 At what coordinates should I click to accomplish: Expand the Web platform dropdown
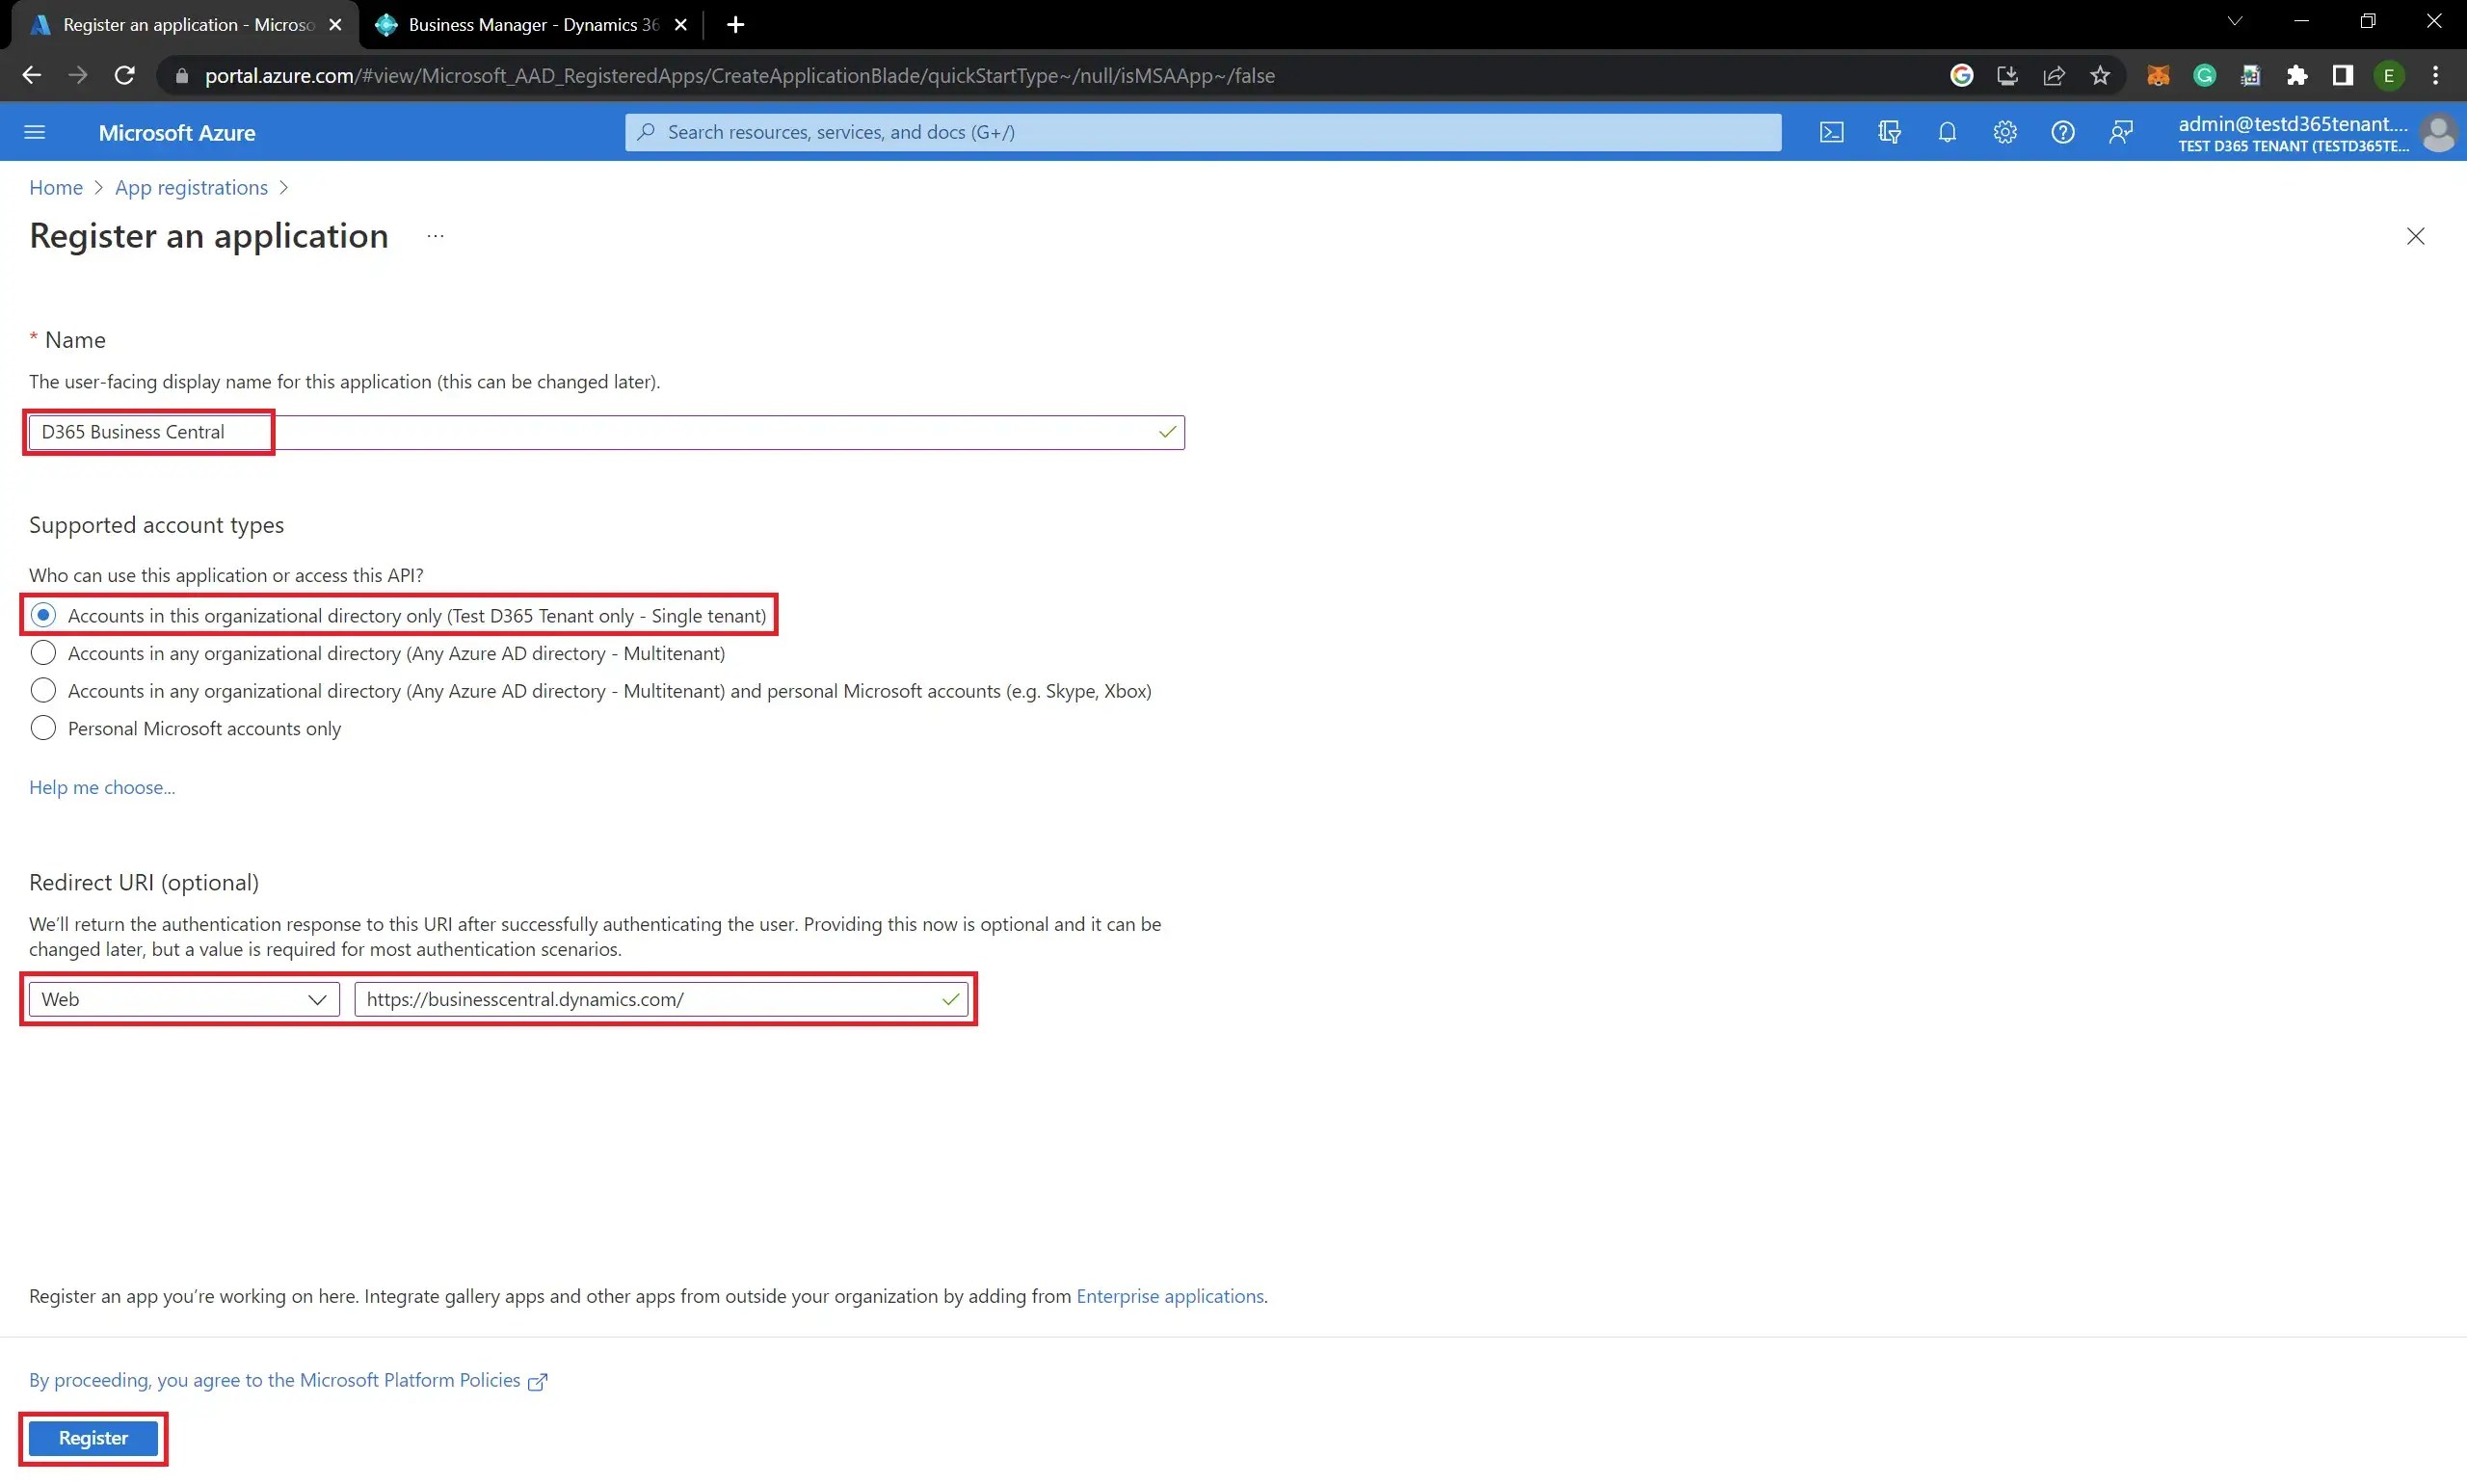184,999
